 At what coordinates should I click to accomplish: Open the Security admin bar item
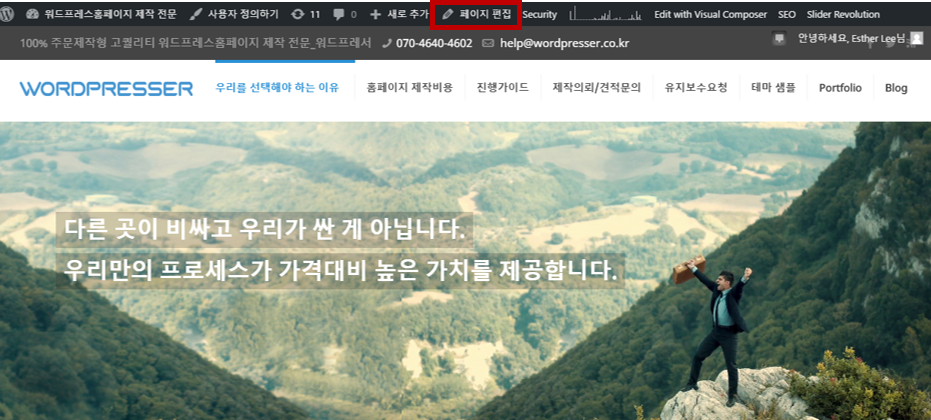tap(540, 14)
